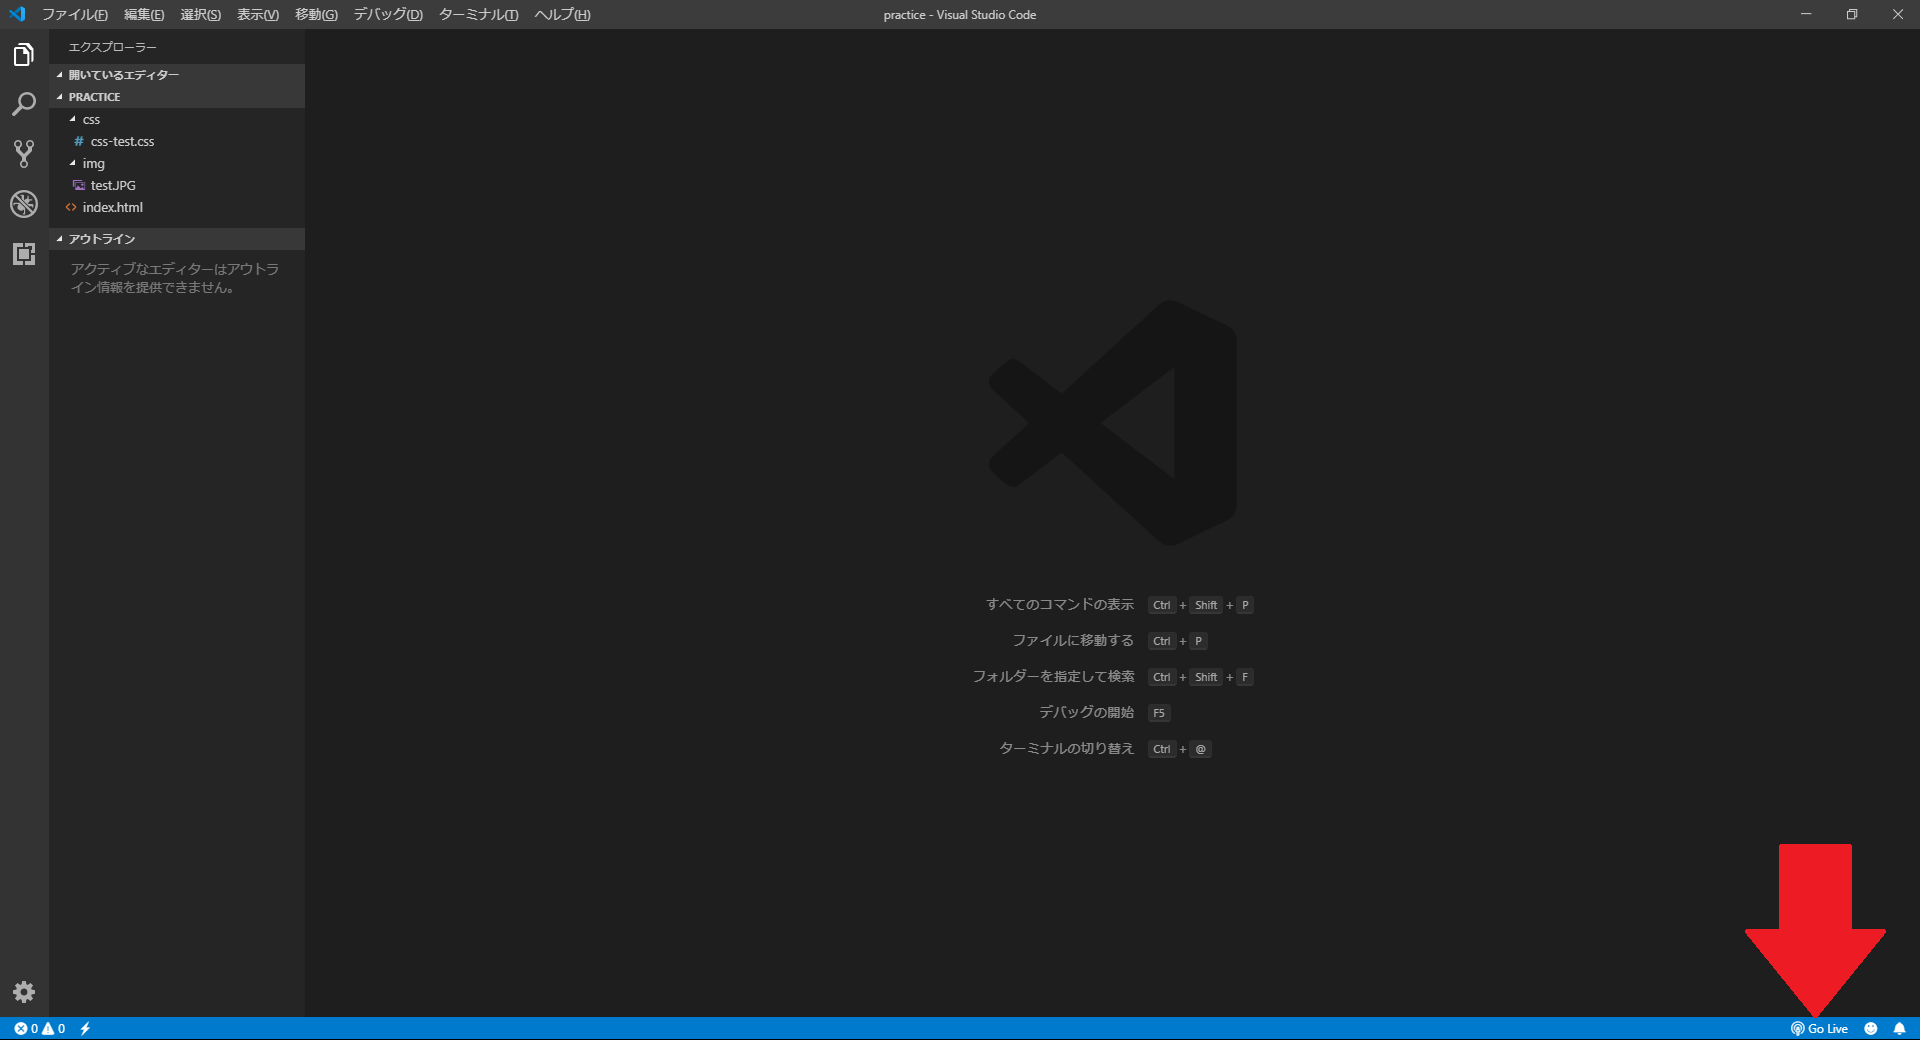Click the errors and warnings indicator in the status bar

coord(40,1029)
